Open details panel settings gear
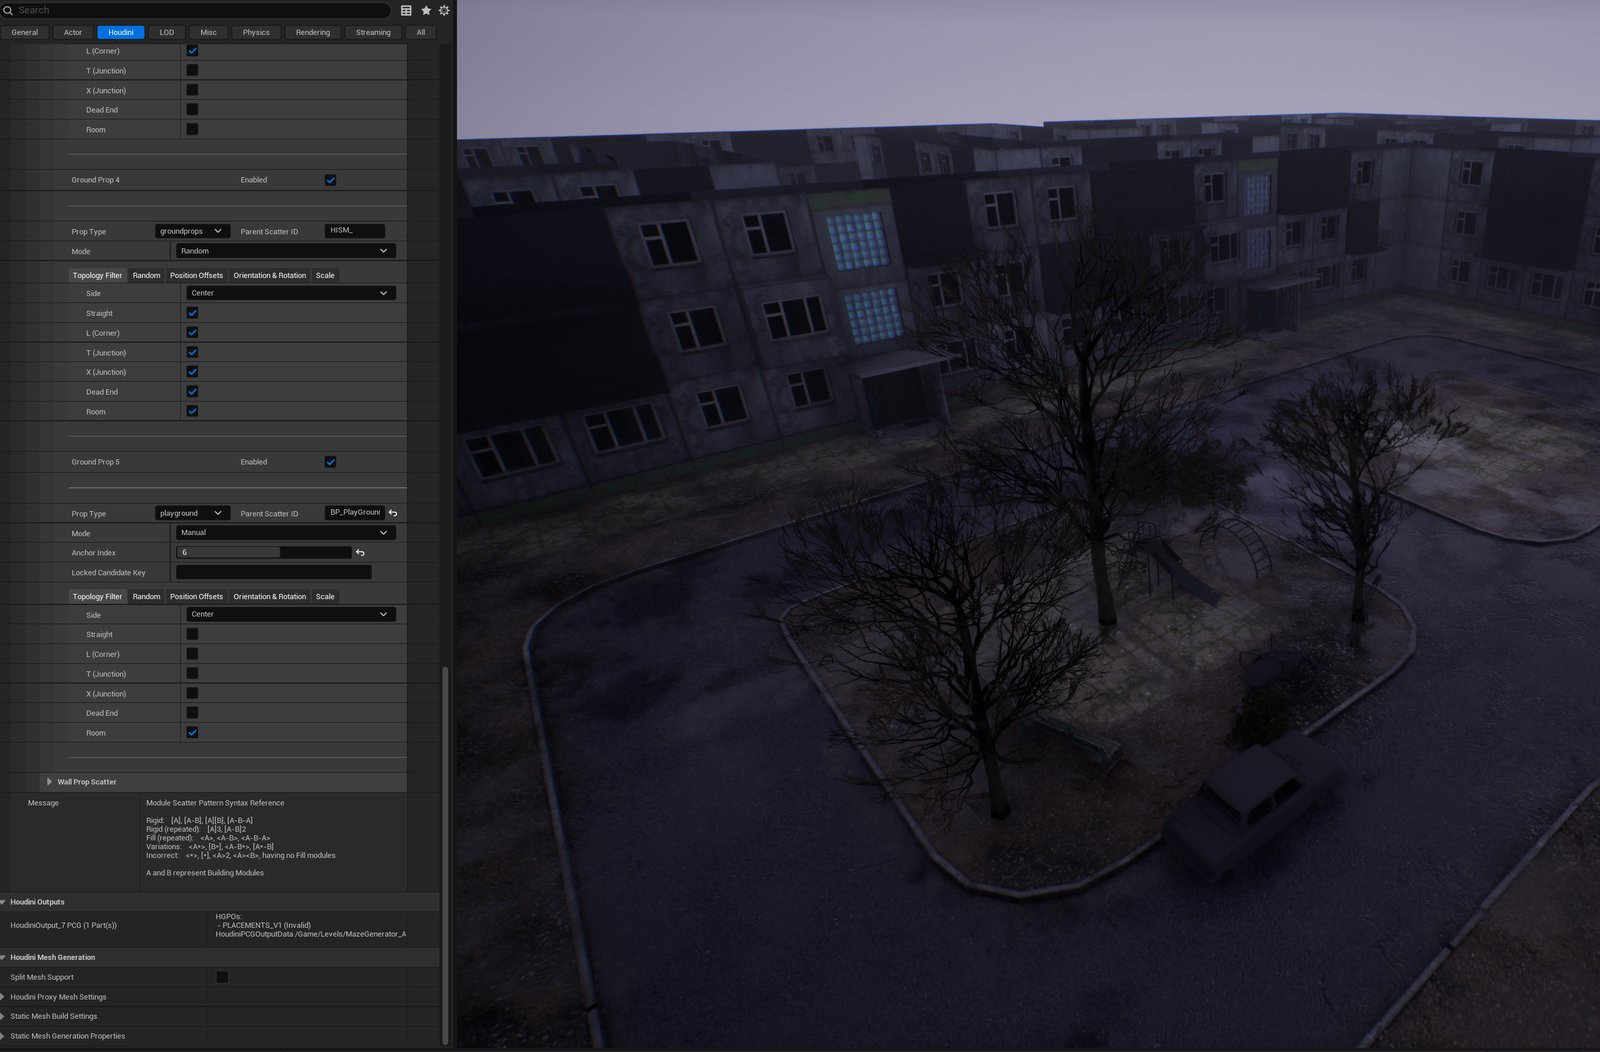Screen dimensions: 1600x1052 (444, 10)
